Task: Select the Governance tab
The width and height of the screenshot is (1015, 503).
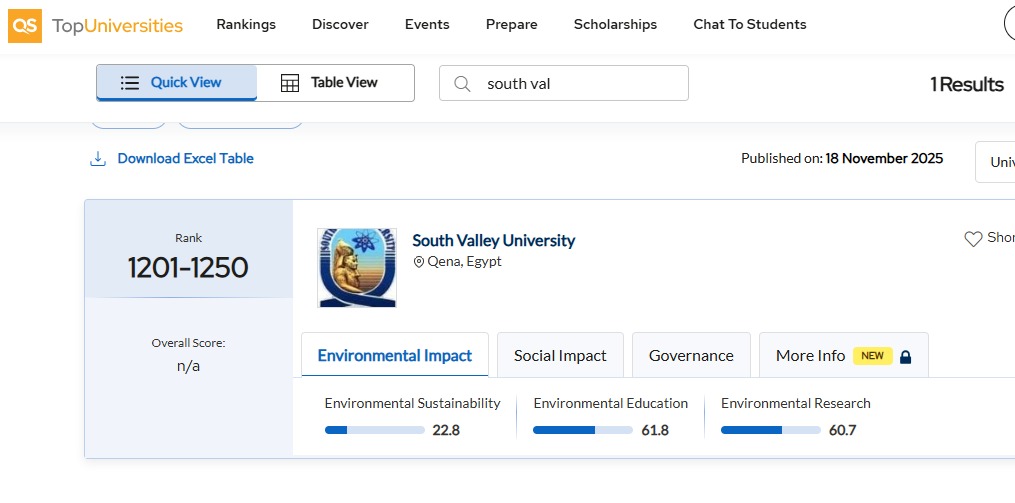Action: click(x=691, y=356)
